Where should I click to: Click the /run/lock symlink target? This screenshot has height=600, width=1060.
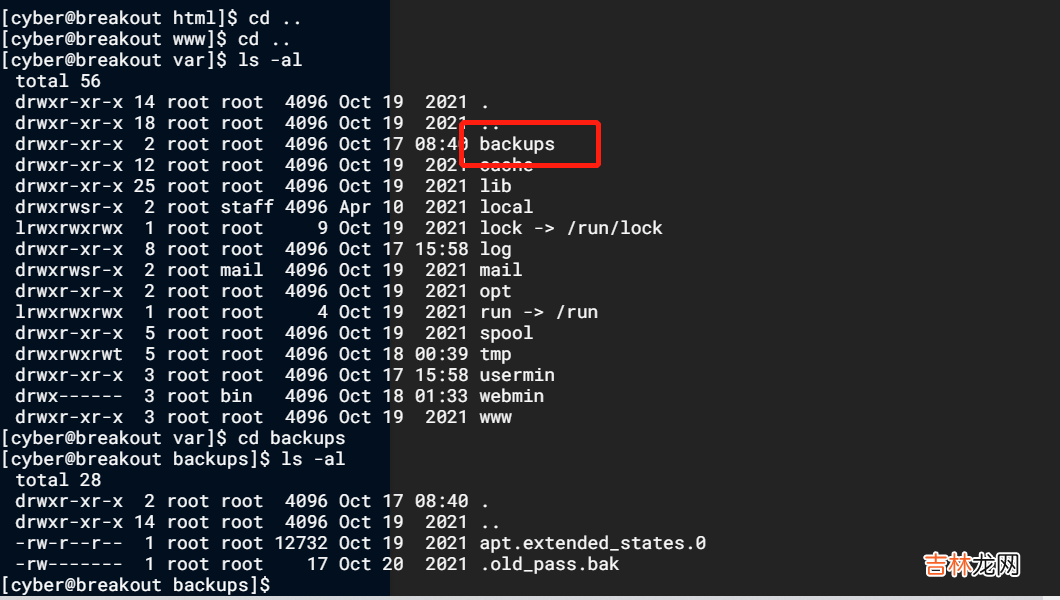pos(614,228)
